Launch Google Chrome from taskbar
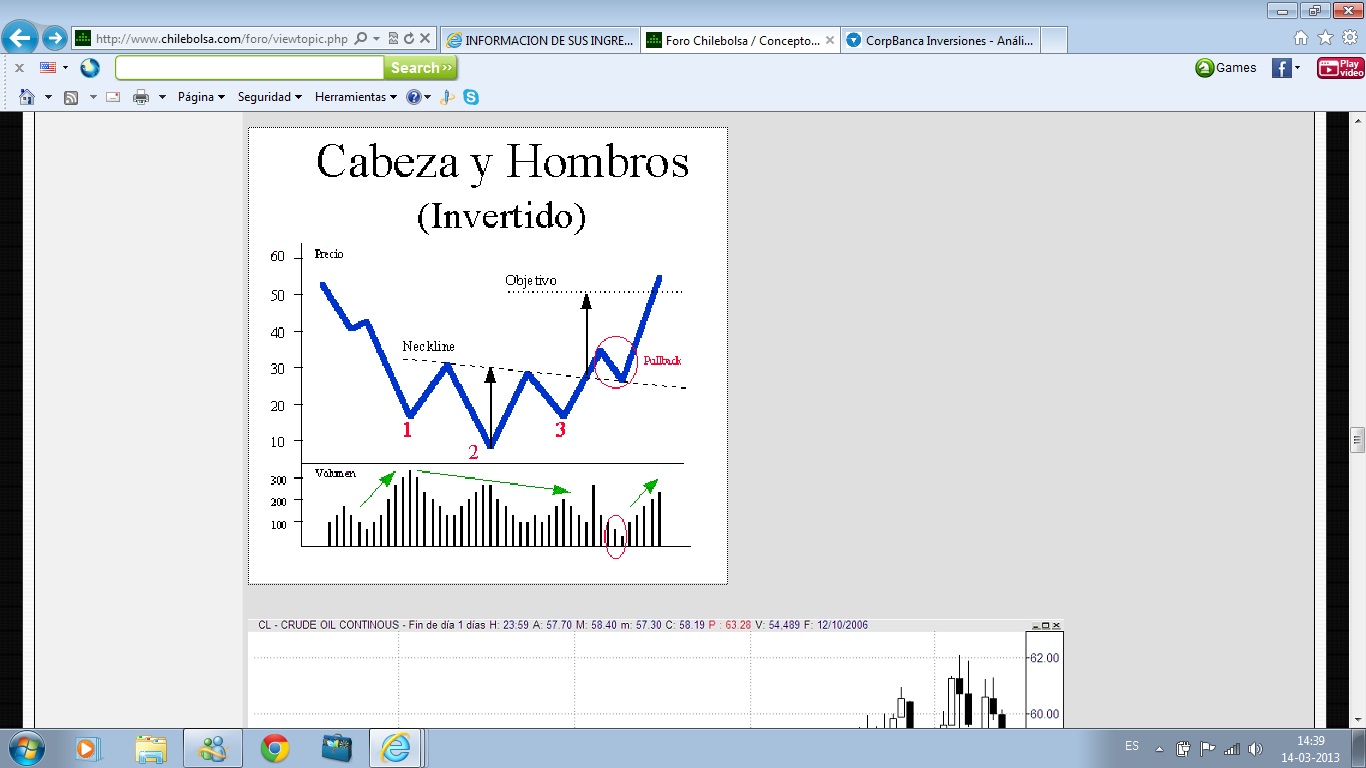 tap(274, 748)
